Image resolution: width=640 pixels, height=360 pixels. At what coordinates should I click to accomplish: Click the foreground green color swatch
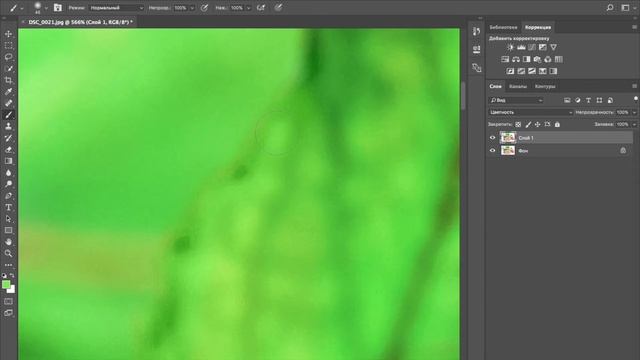[x=6, y=284]
